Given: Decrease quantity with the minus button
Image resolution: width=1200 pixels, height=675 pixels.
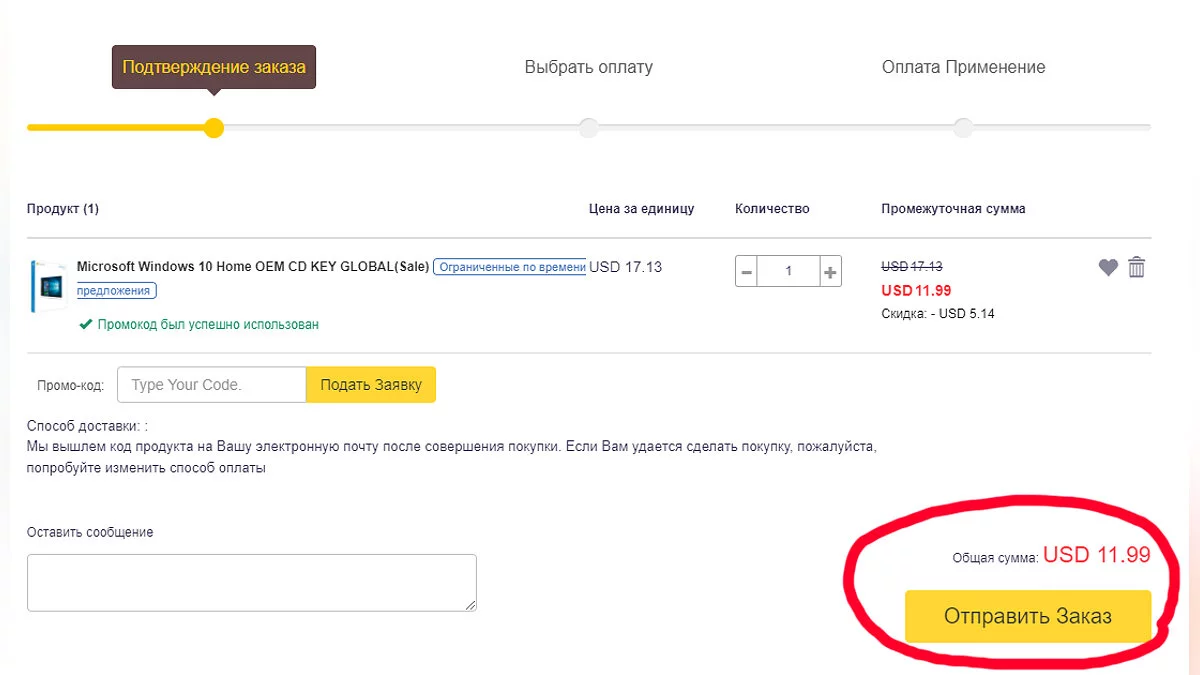Looking at the screenshot, I should click(746, 271).
